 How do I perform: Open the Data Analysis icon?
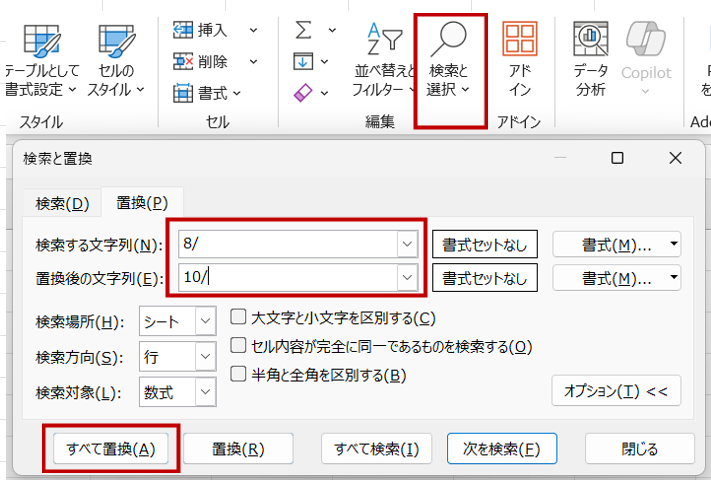click(591, 40)
